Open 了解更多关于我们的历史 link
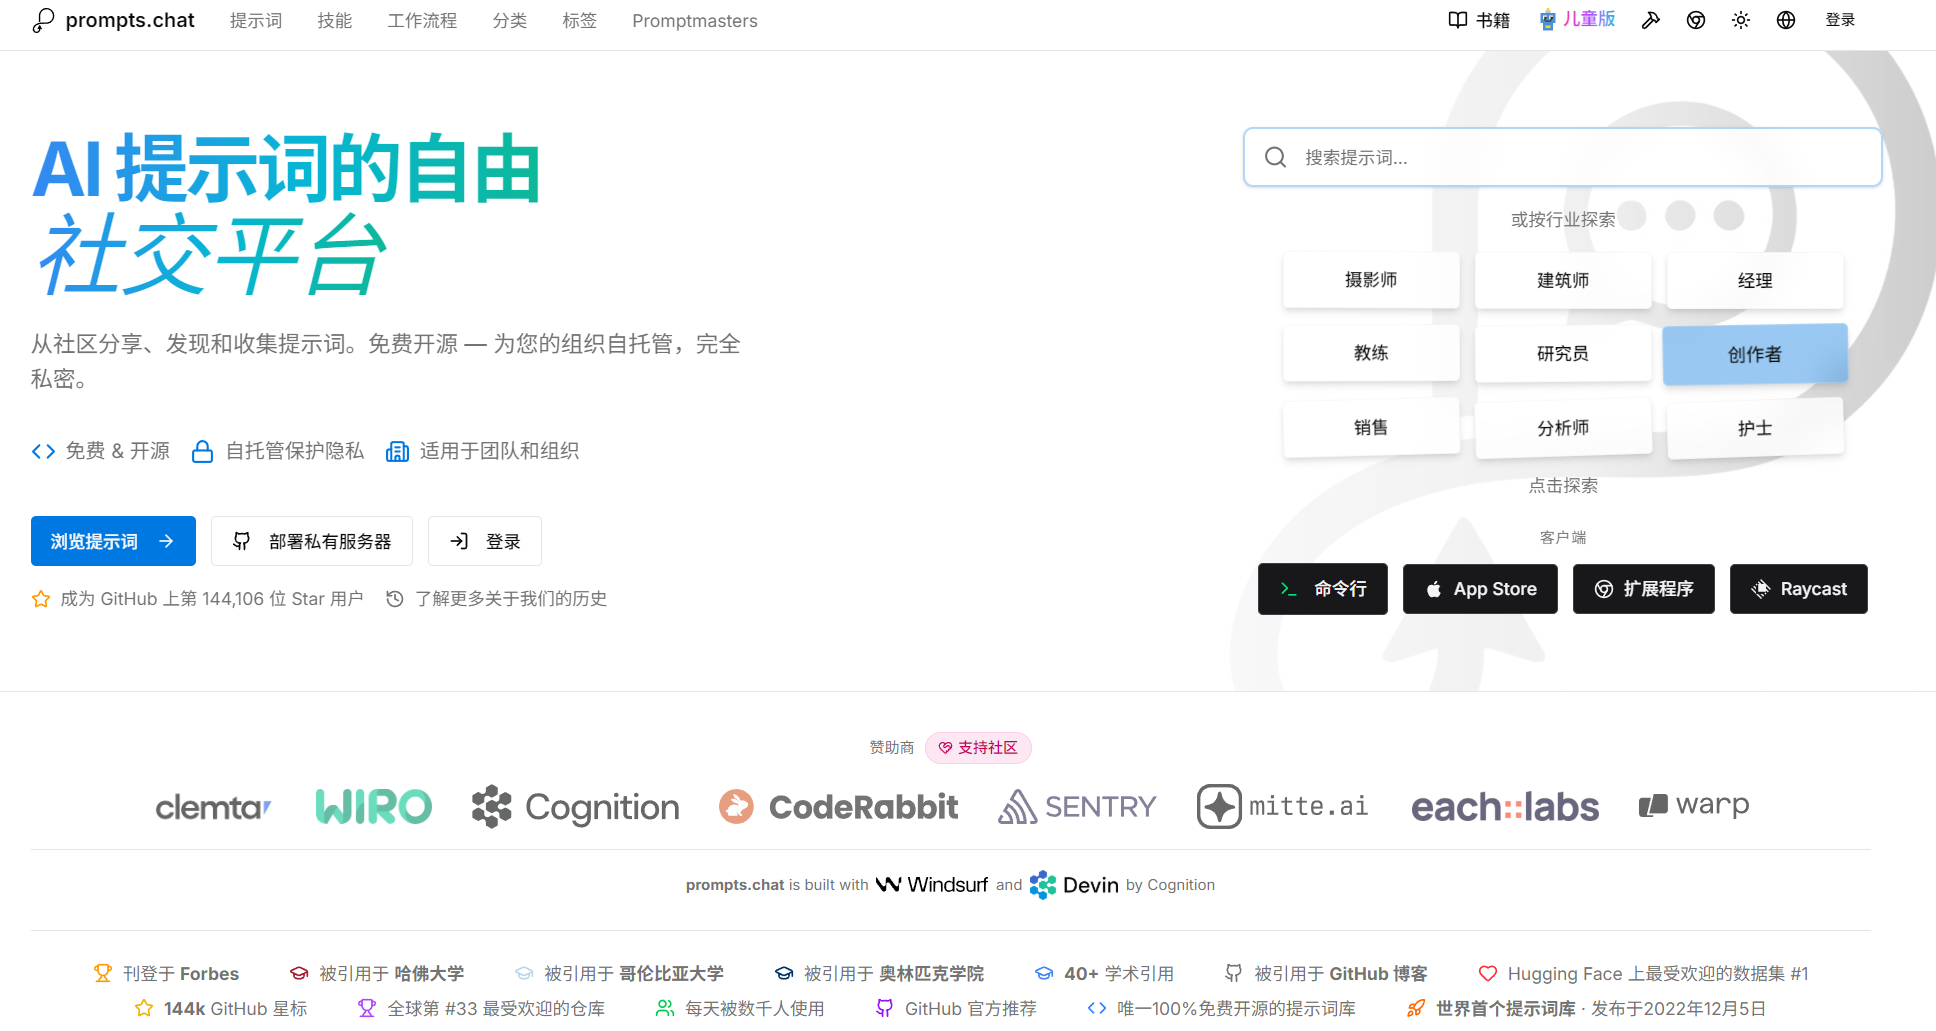The height and width of the screenshot is (1031, 1936). pos(497,599)
